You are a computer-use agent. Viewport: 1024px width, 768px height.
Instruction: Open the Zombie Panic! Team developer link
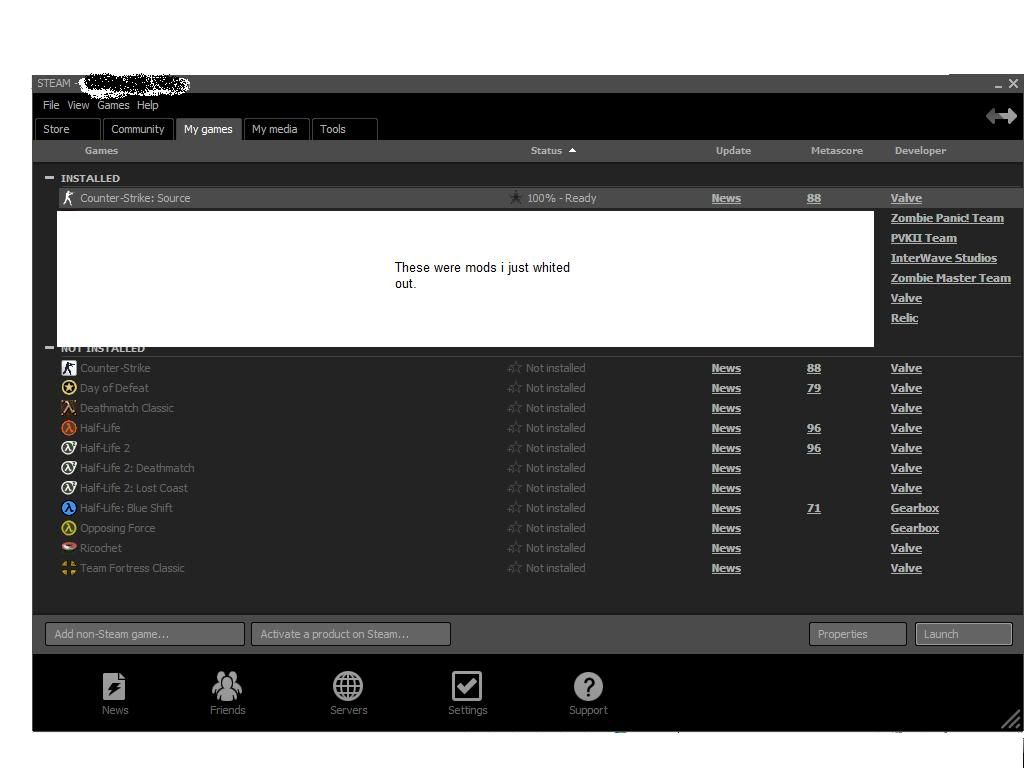tap(947, 218)
